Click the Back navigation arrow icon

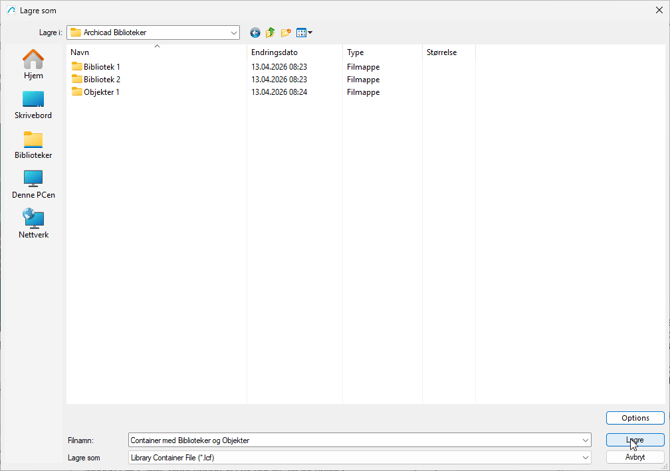(255, 33)
